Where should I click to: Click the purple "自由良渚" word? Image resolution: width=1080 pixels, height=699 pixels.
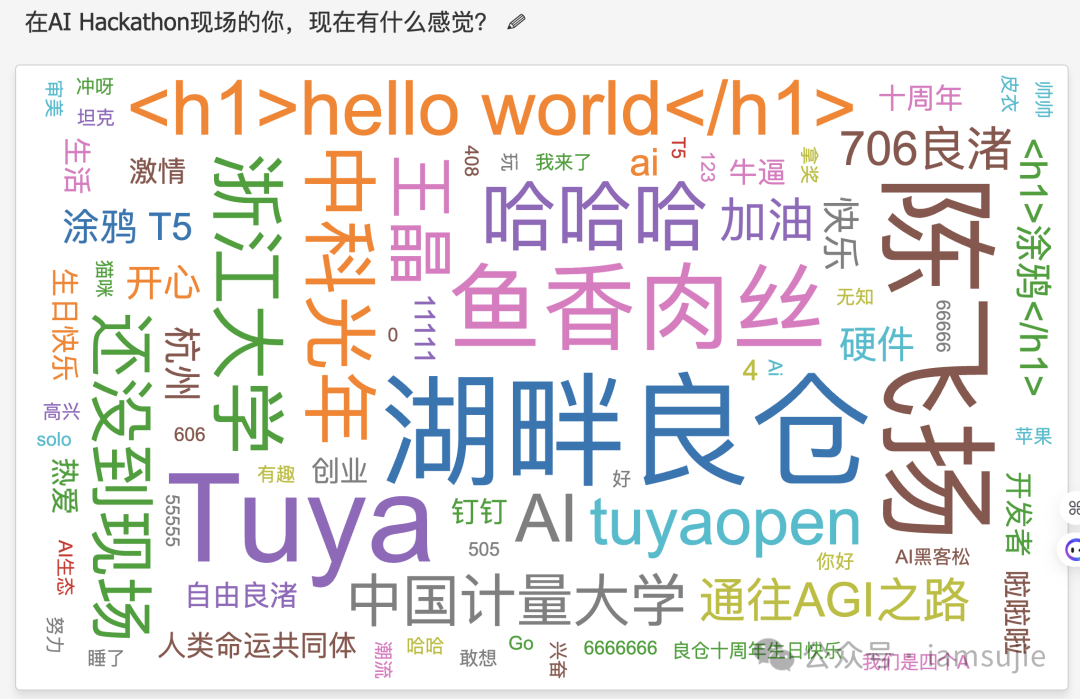pyautogui.click(x=242, y=595)
